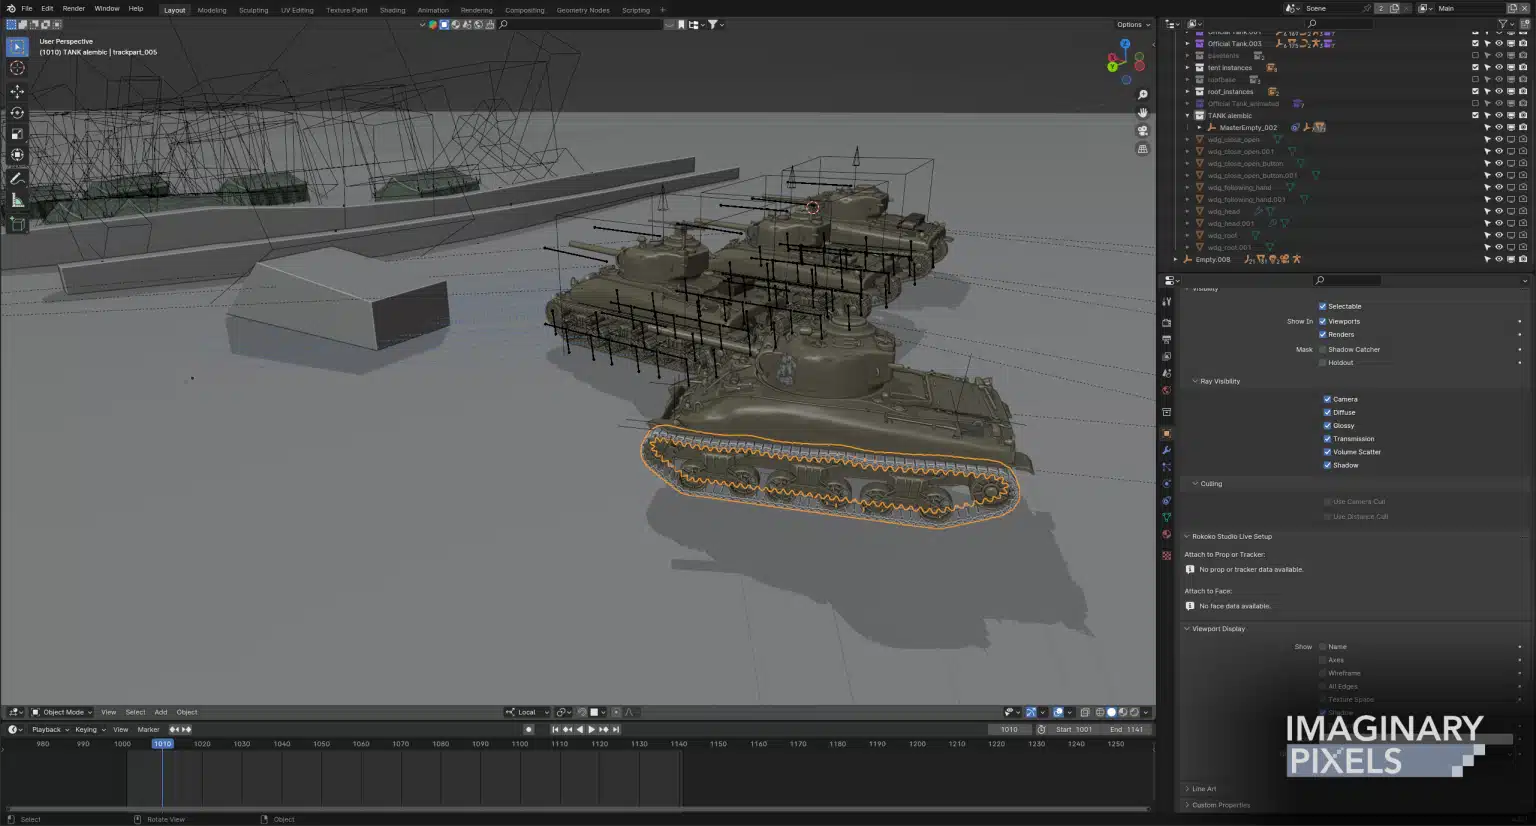Click the Options button in the viewport header

click(x=1131, y=24)
